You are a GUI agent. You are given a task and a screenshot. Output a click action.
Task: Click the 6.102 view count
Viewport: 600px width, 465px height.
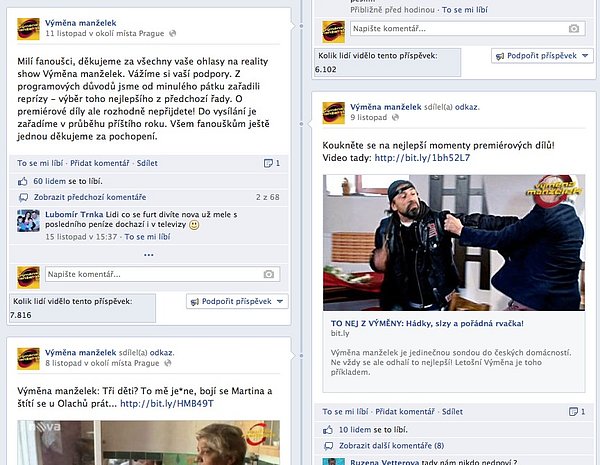tap(326, 70)
